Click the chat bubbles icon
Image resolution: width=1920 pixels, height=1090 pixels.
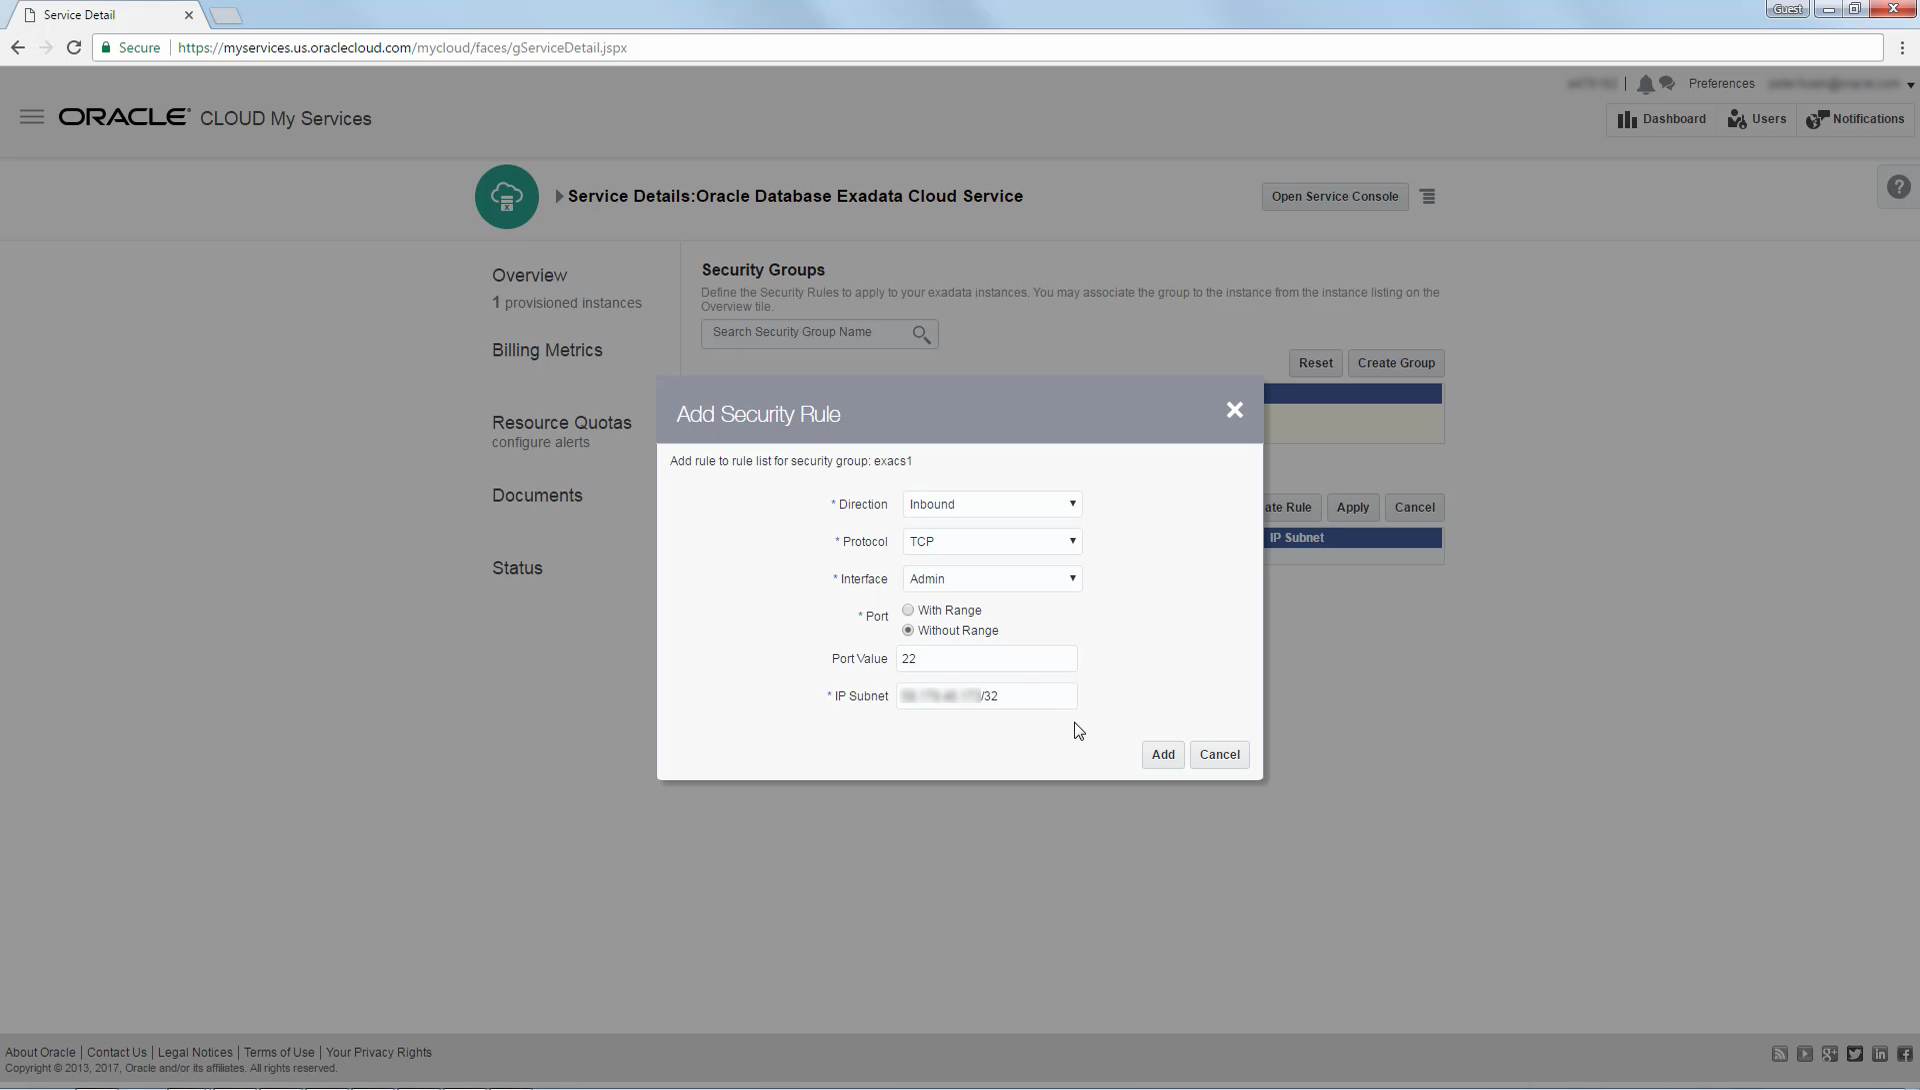tap(1667, 84)
